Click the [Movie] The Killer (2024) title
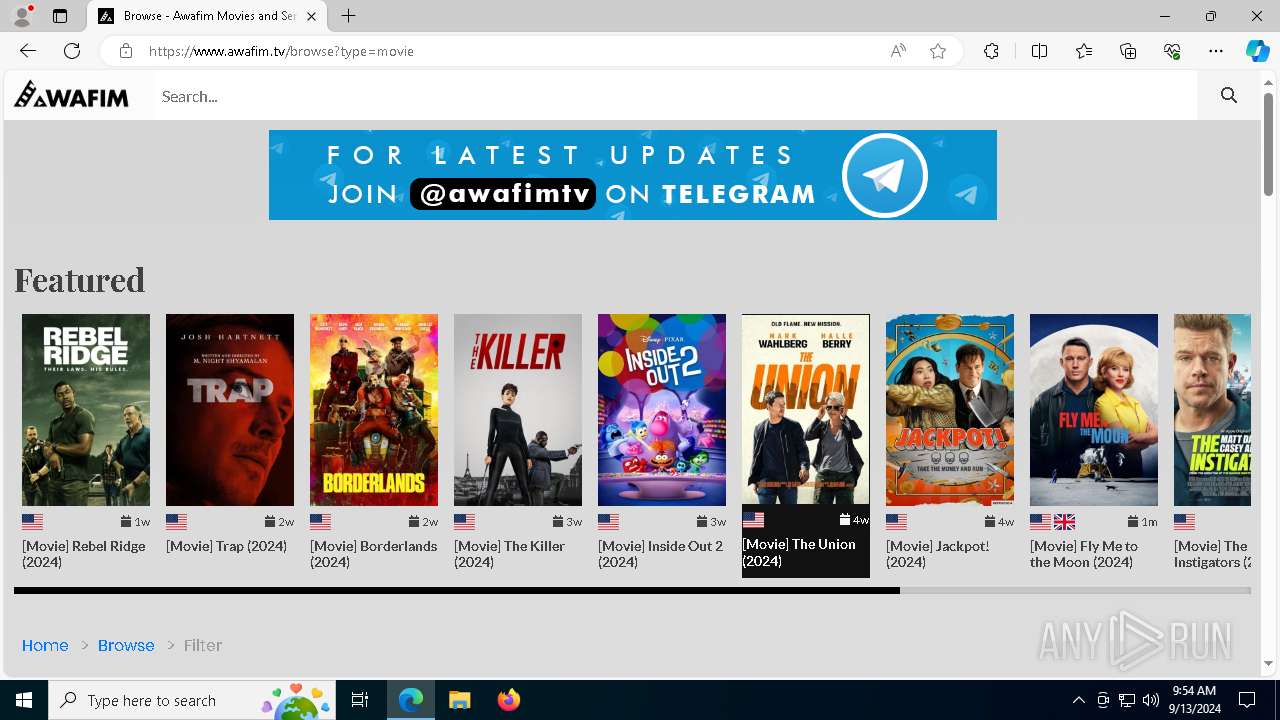The height and width of the screenshot is (720, 1280). pos(509,554)
